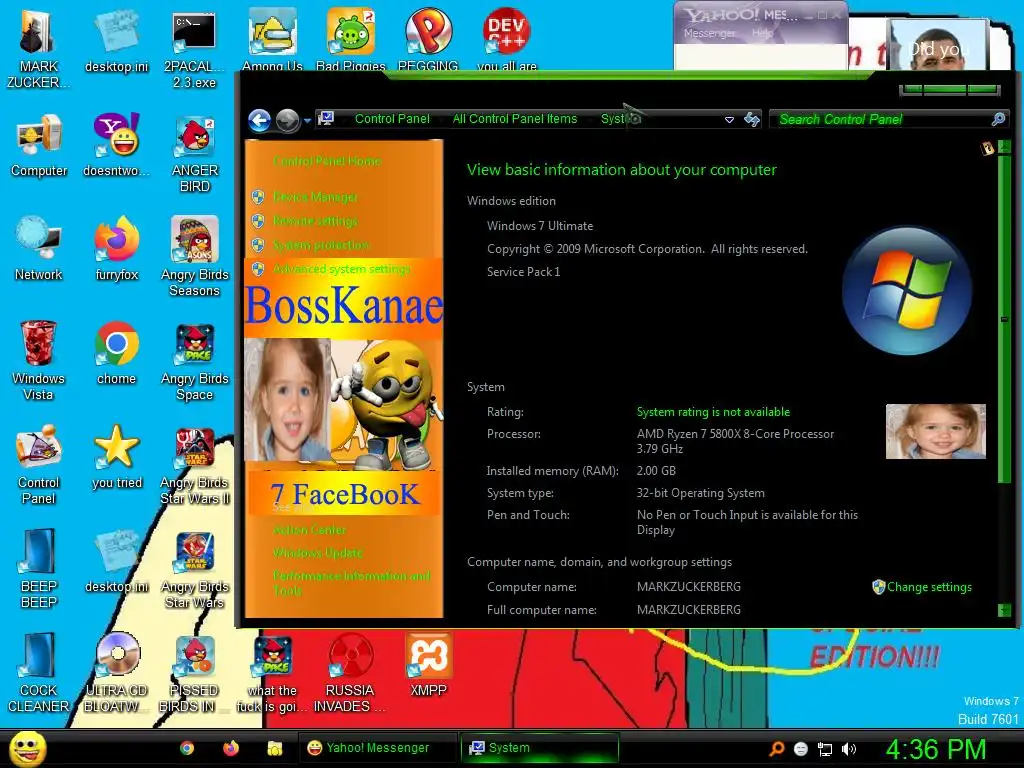Viewport: 1024px width, 768px height.
Task: Select the Angry Birds Star Wars II icon
Action: click(x=194, y=465)
